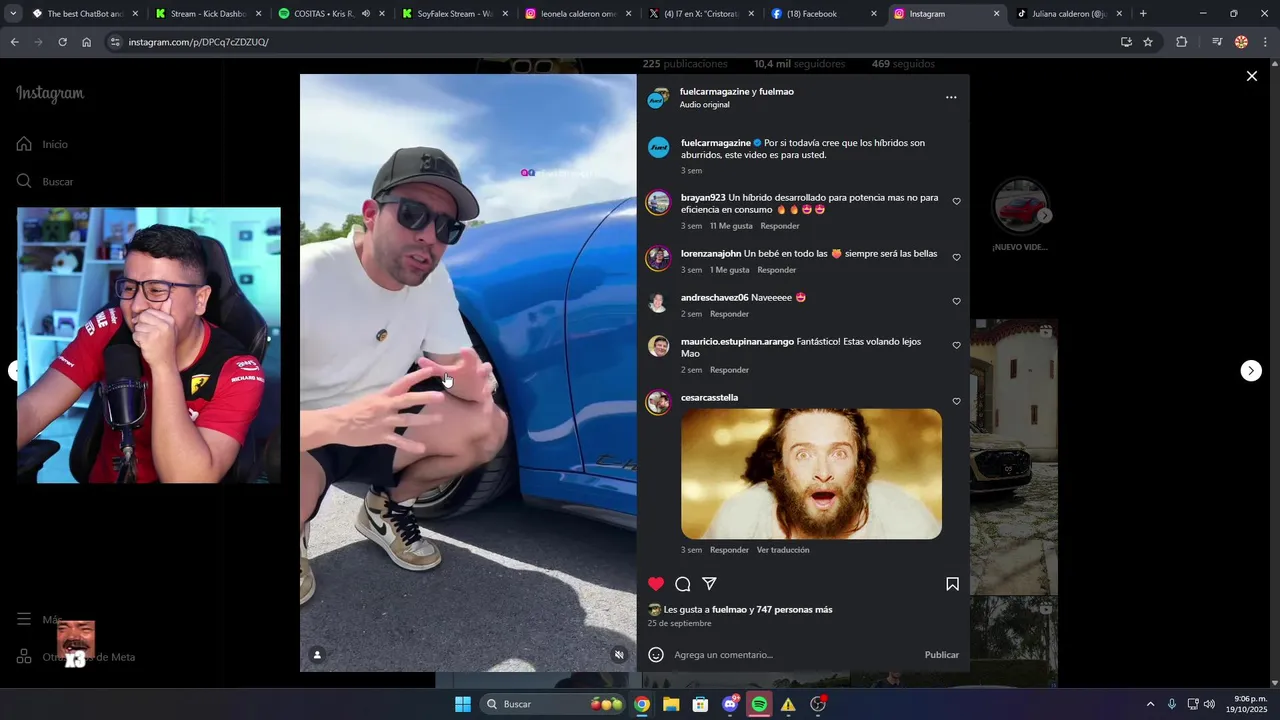Open the Windows Start menu

pos(463,704)
